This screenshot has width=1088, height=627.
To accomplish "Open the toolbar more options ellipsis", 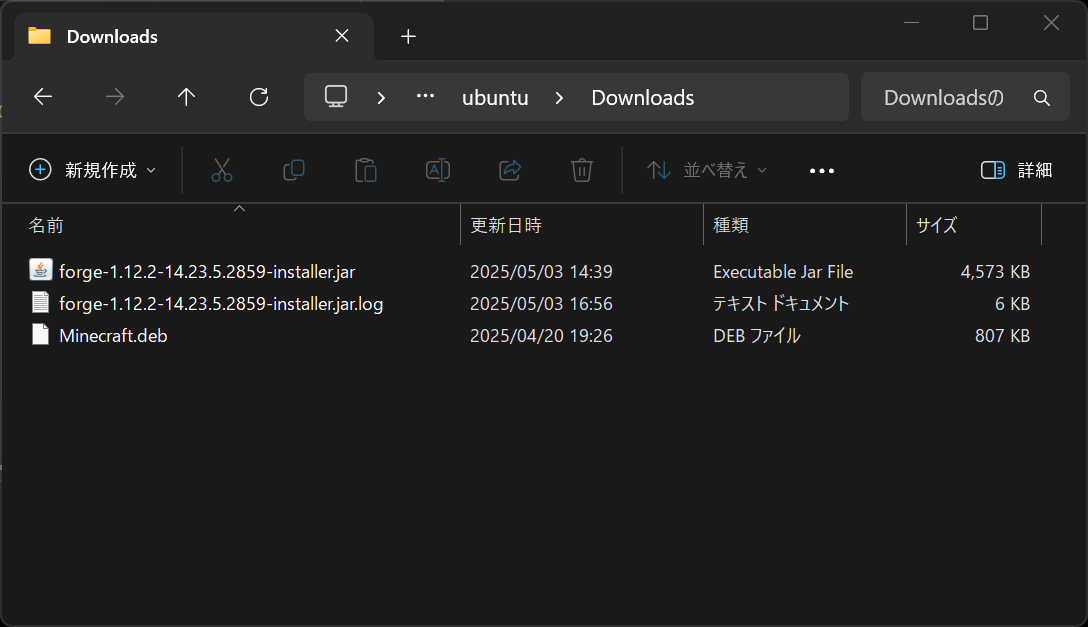I will 822,171.
